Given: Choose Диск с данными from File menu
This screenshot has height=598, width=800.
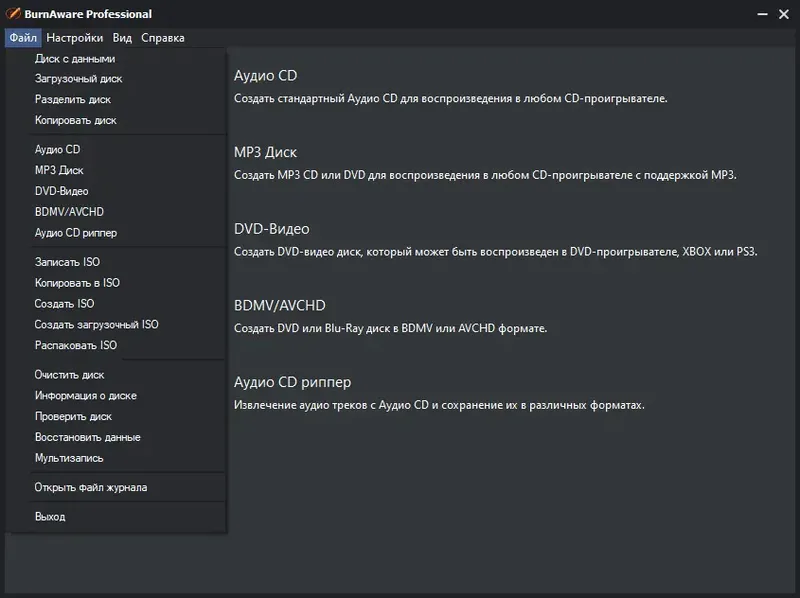Looking at the screenshot, I should 75,58.
